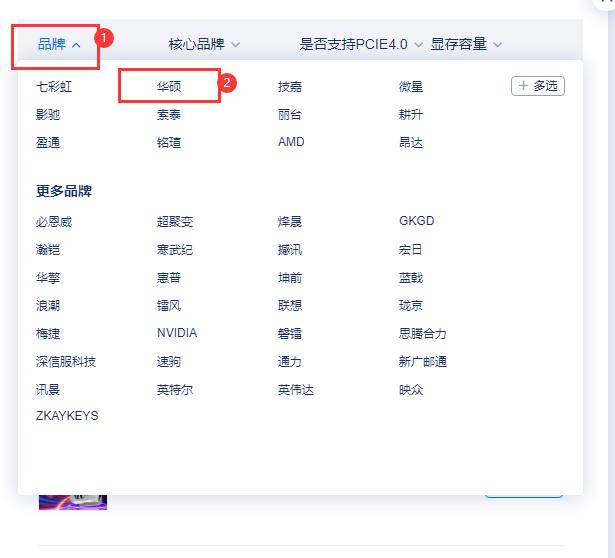Choose the 英特尔 brand
The image size is (615, 558).
point(175,390)
